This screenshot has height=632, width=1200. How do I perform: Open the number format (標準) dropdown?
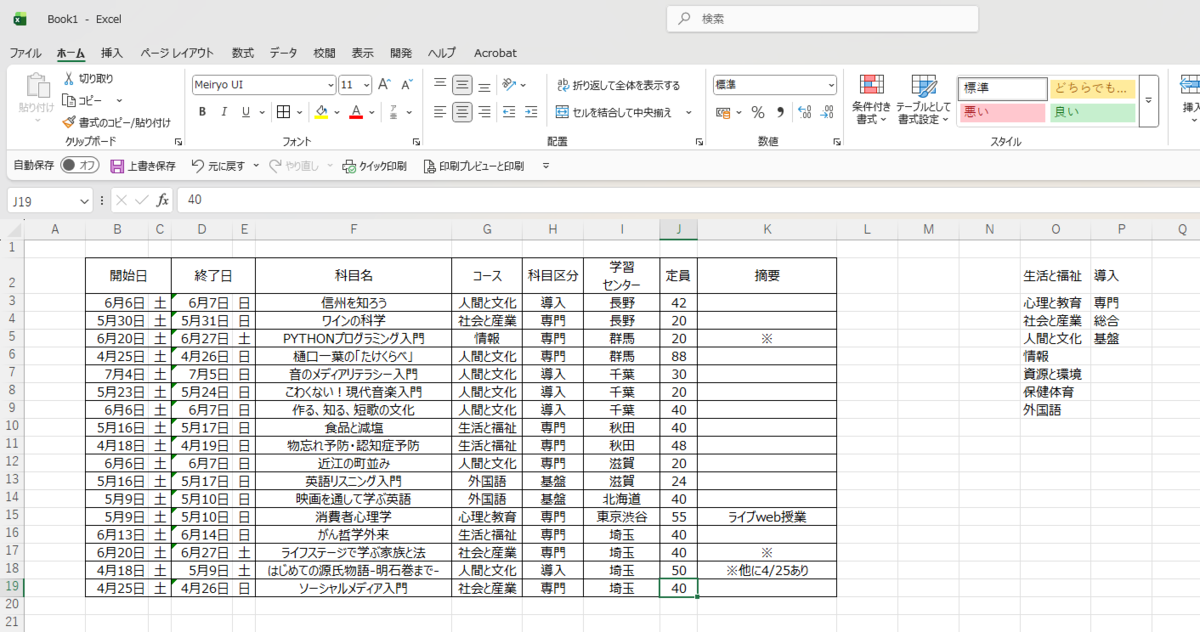(830, 85)
